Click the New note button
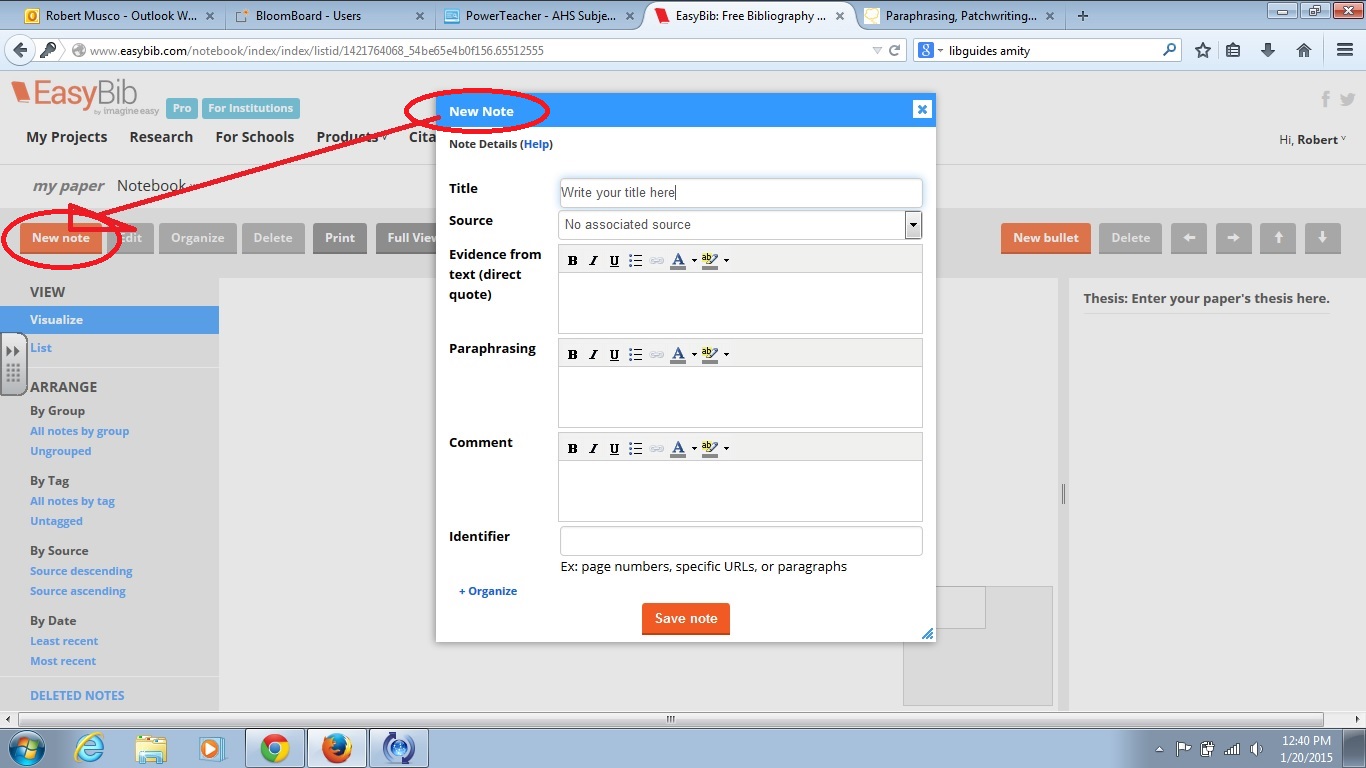The width and height of the screenshot is (1366, 768). point(60,238)
